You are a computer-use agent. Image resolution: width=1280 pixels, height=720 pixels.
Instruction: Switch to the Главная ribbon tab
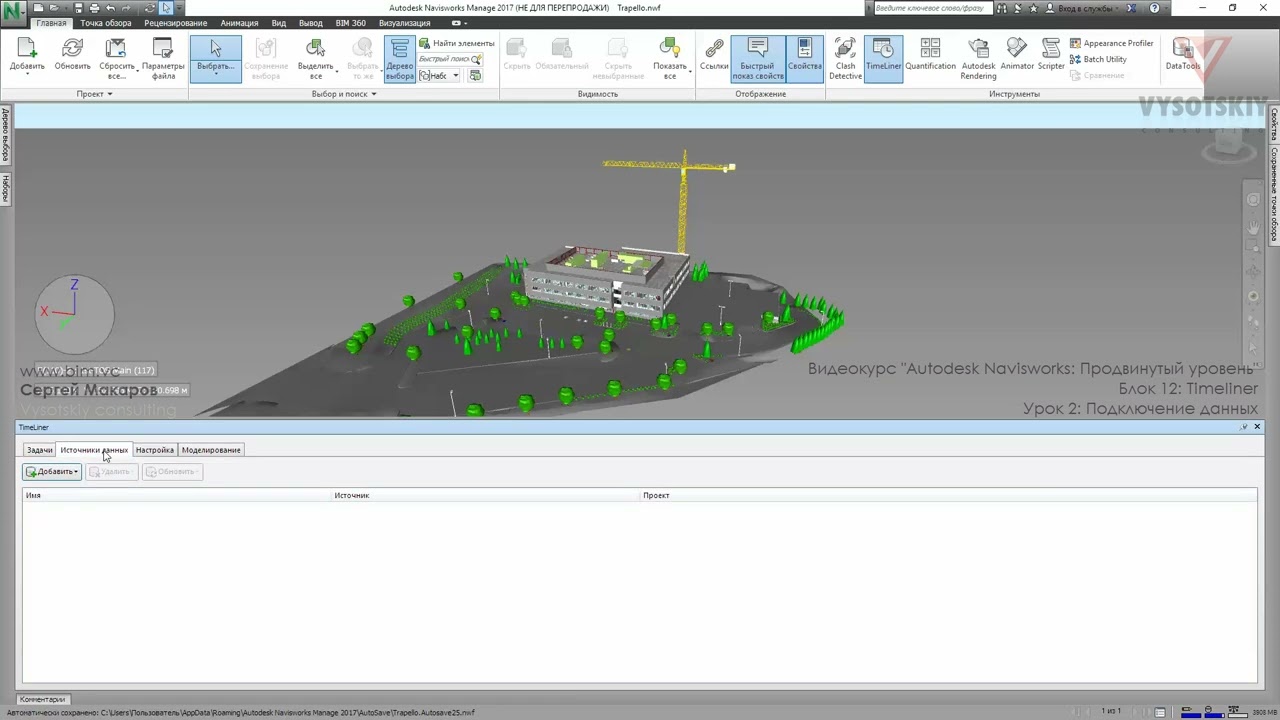[51, 23]
